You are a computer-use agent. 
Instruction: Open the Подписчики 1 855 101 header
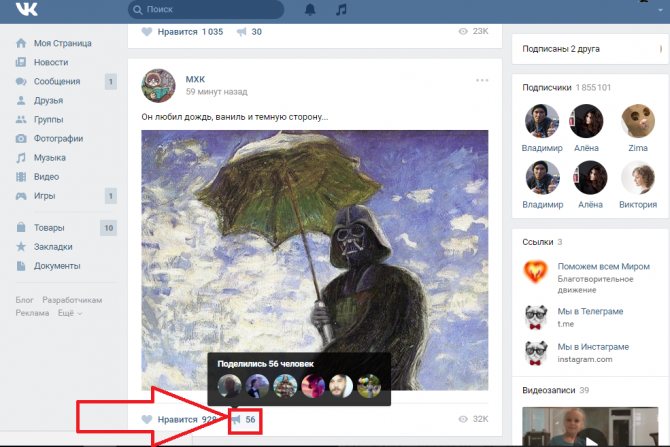point(566,88)
